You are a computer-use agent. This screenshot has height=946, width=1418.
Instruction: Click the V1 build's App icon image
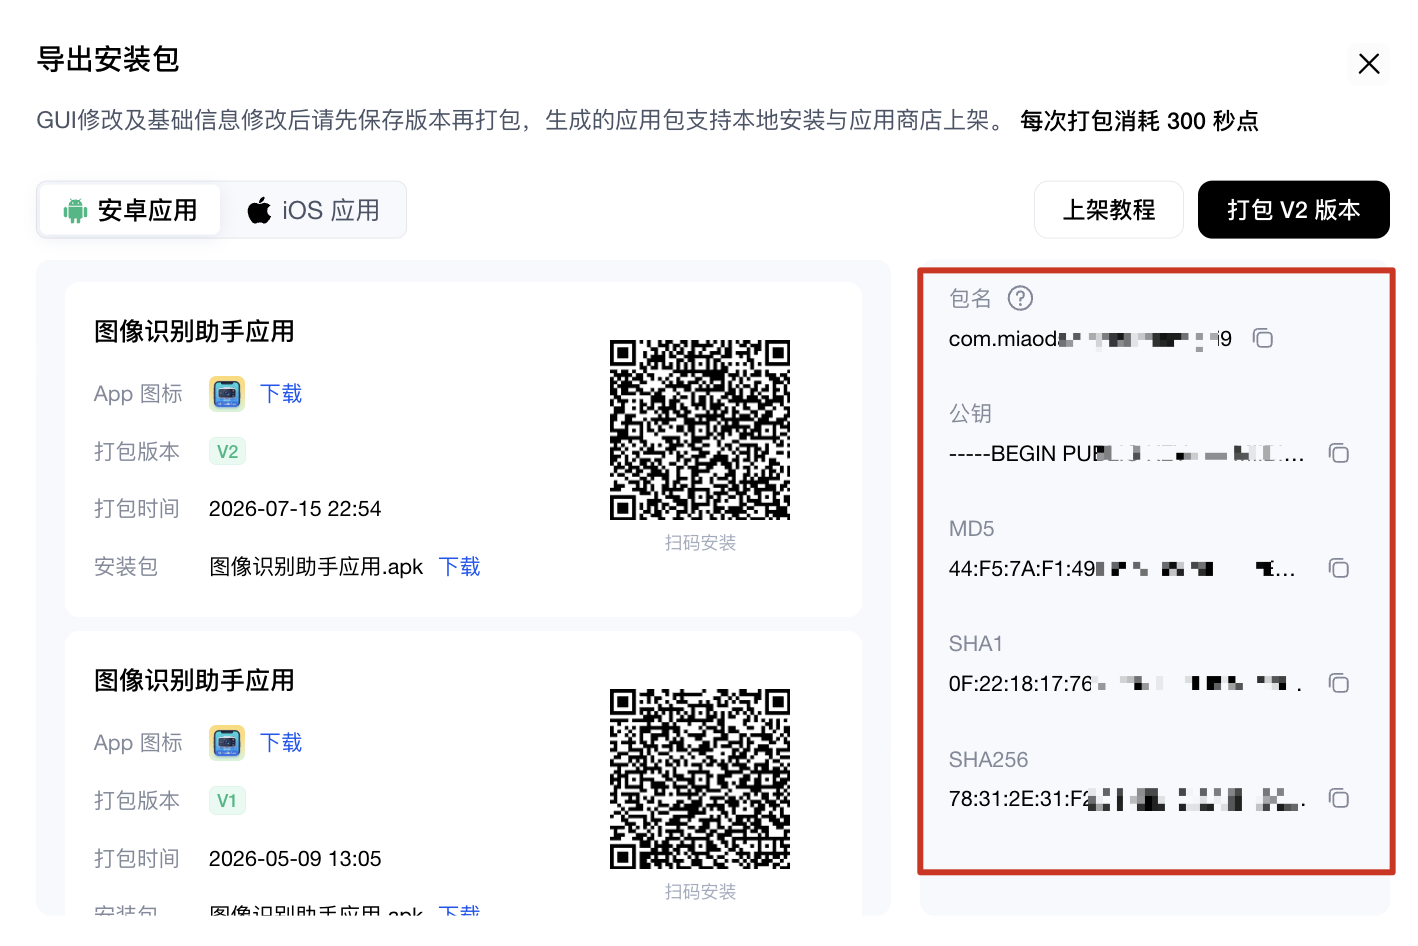227,743
